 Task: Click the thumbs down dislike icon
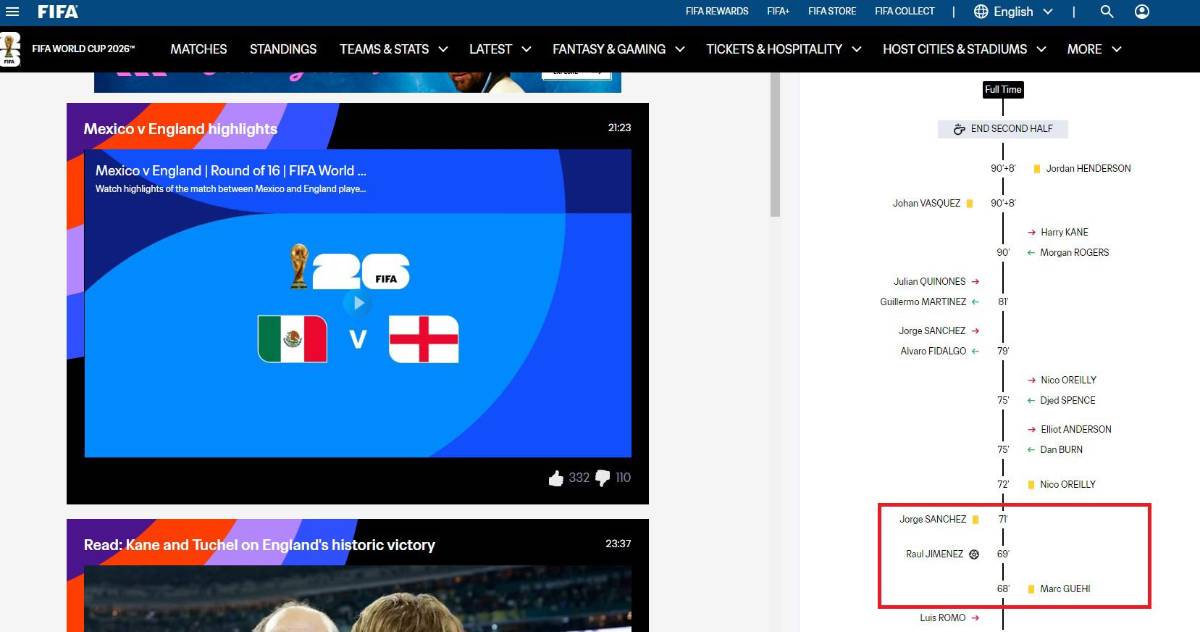(602, 478)
